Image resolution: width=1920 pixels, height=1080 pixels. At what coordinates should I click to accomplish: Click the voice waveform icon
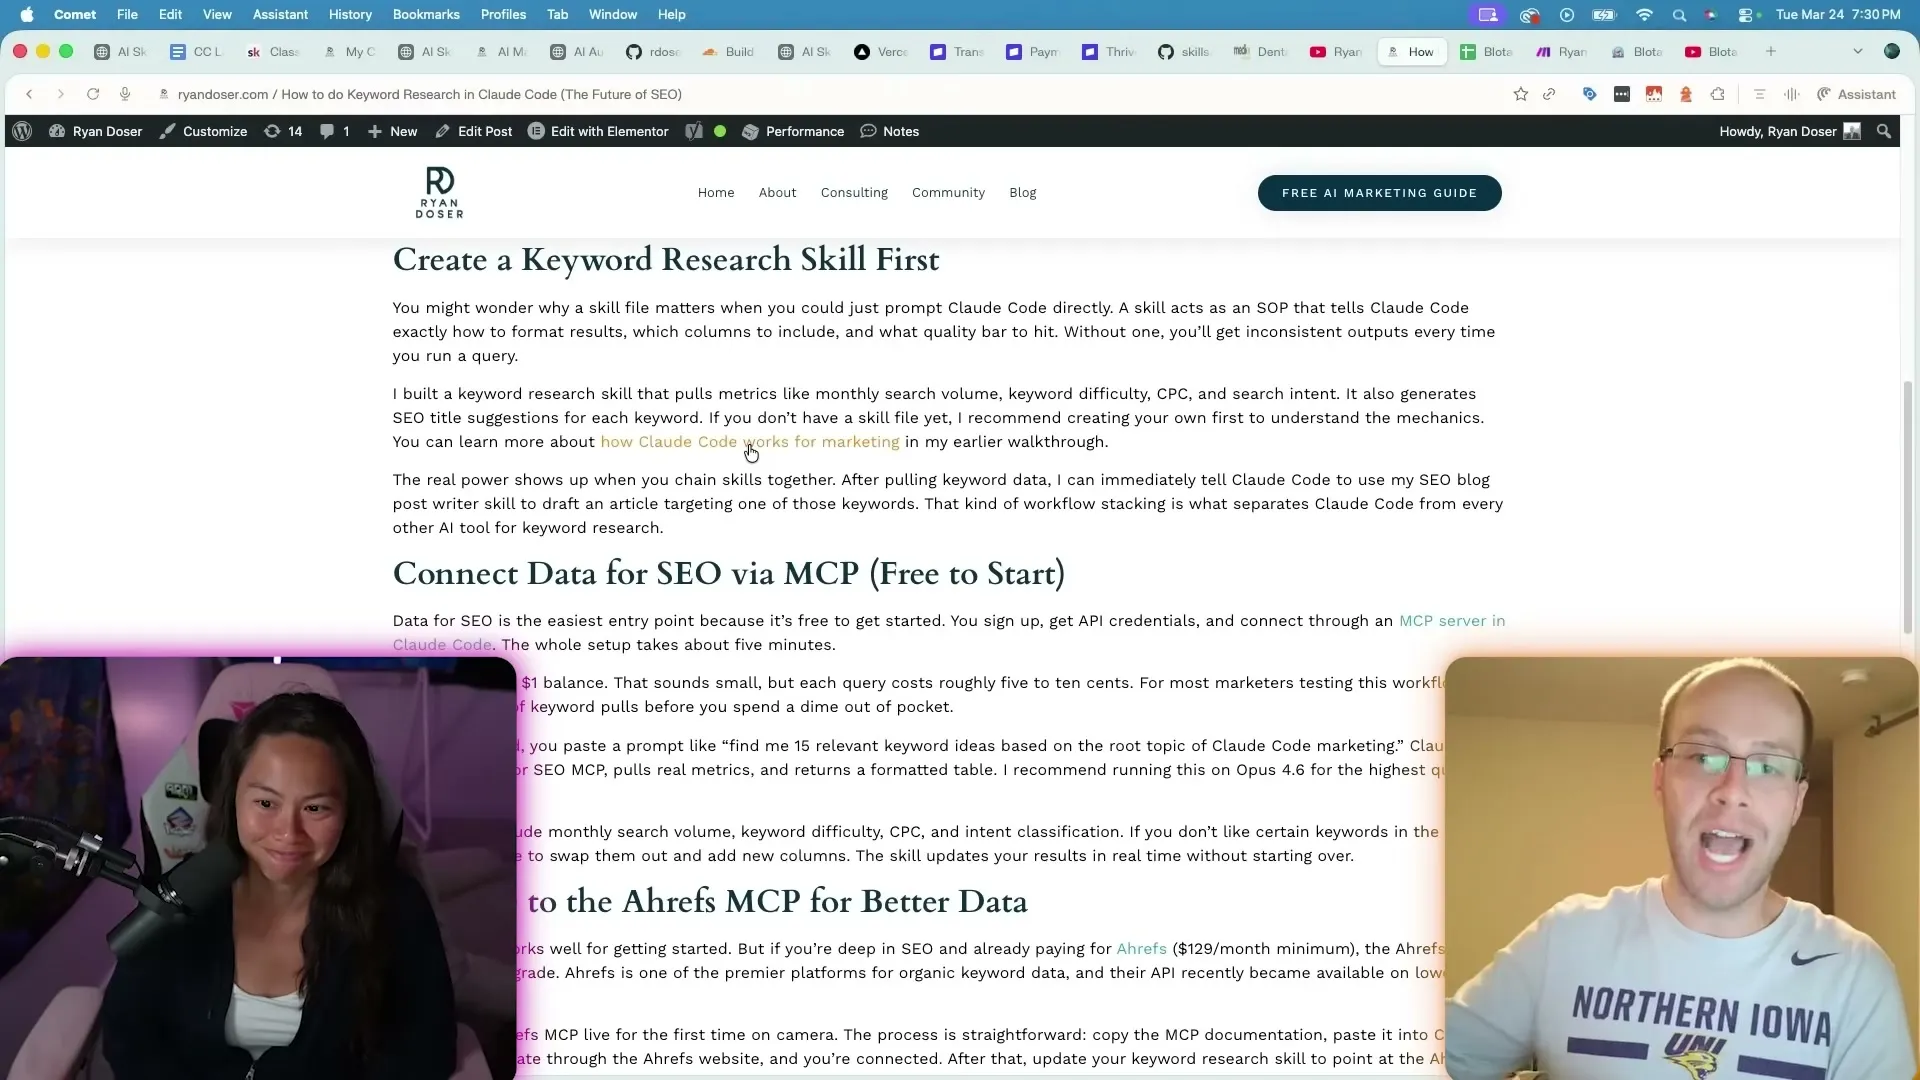click(x=1792, y=94)
